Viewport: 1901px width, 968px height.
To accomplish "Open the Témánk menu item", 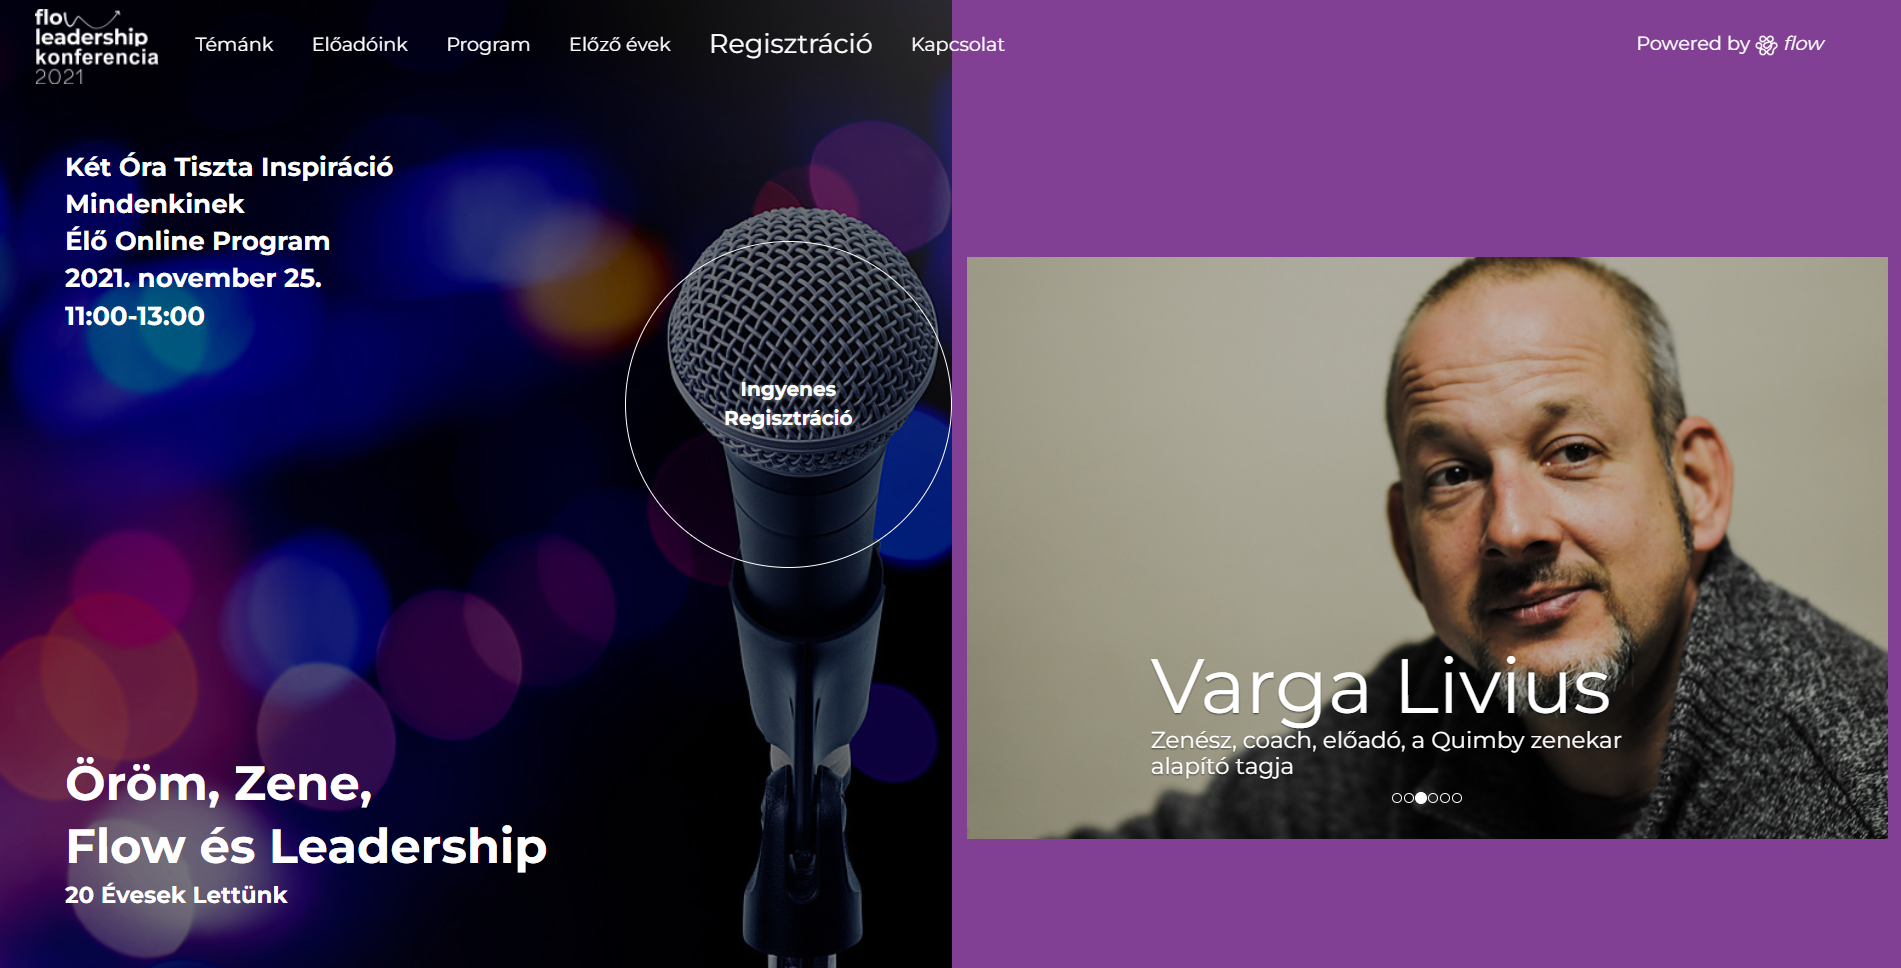I will click(x=234, y=44).
